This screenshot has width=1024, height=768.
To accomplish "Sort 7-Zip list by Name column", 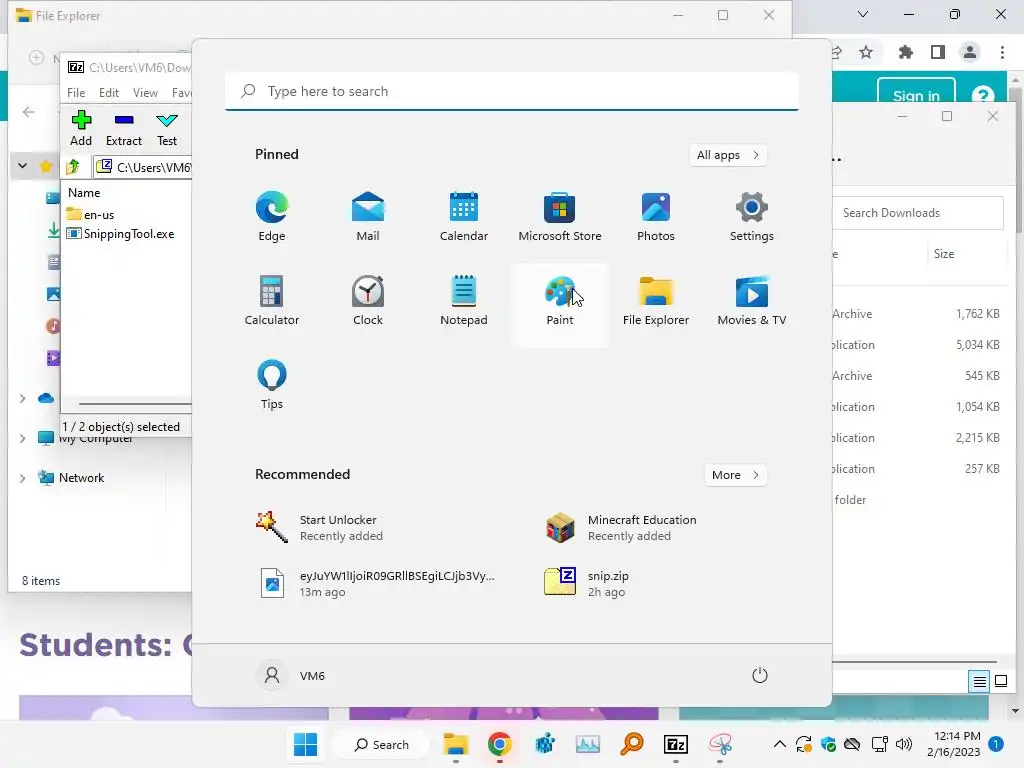I will pyautogui.click(x=84, y=193).
